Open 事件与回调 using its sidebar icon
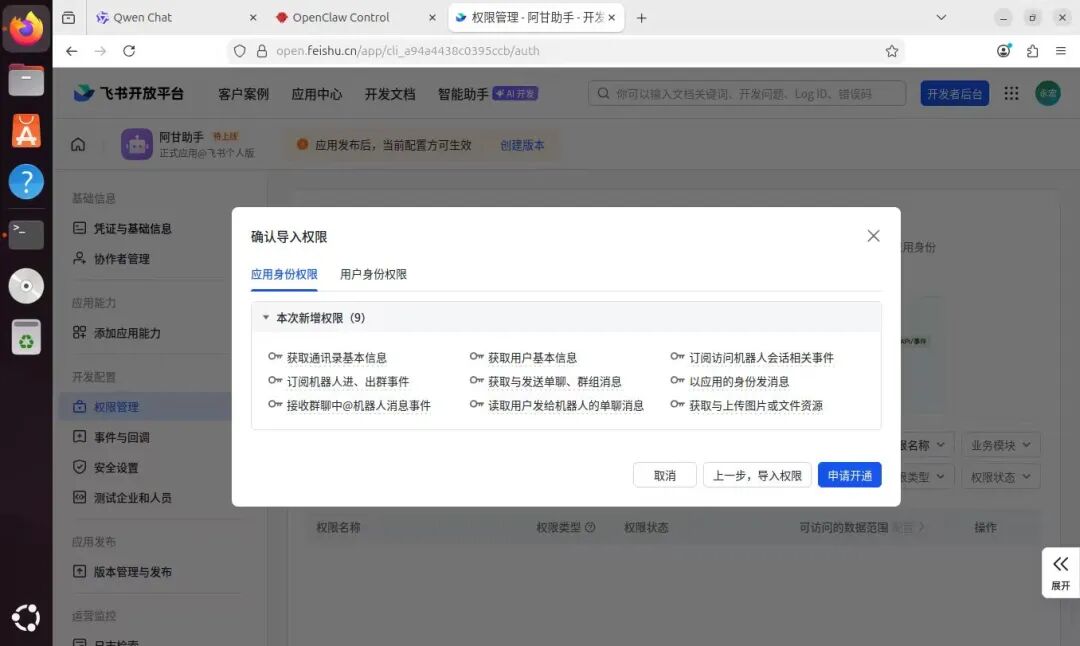 pyautogui.click(x=80, y=437)
